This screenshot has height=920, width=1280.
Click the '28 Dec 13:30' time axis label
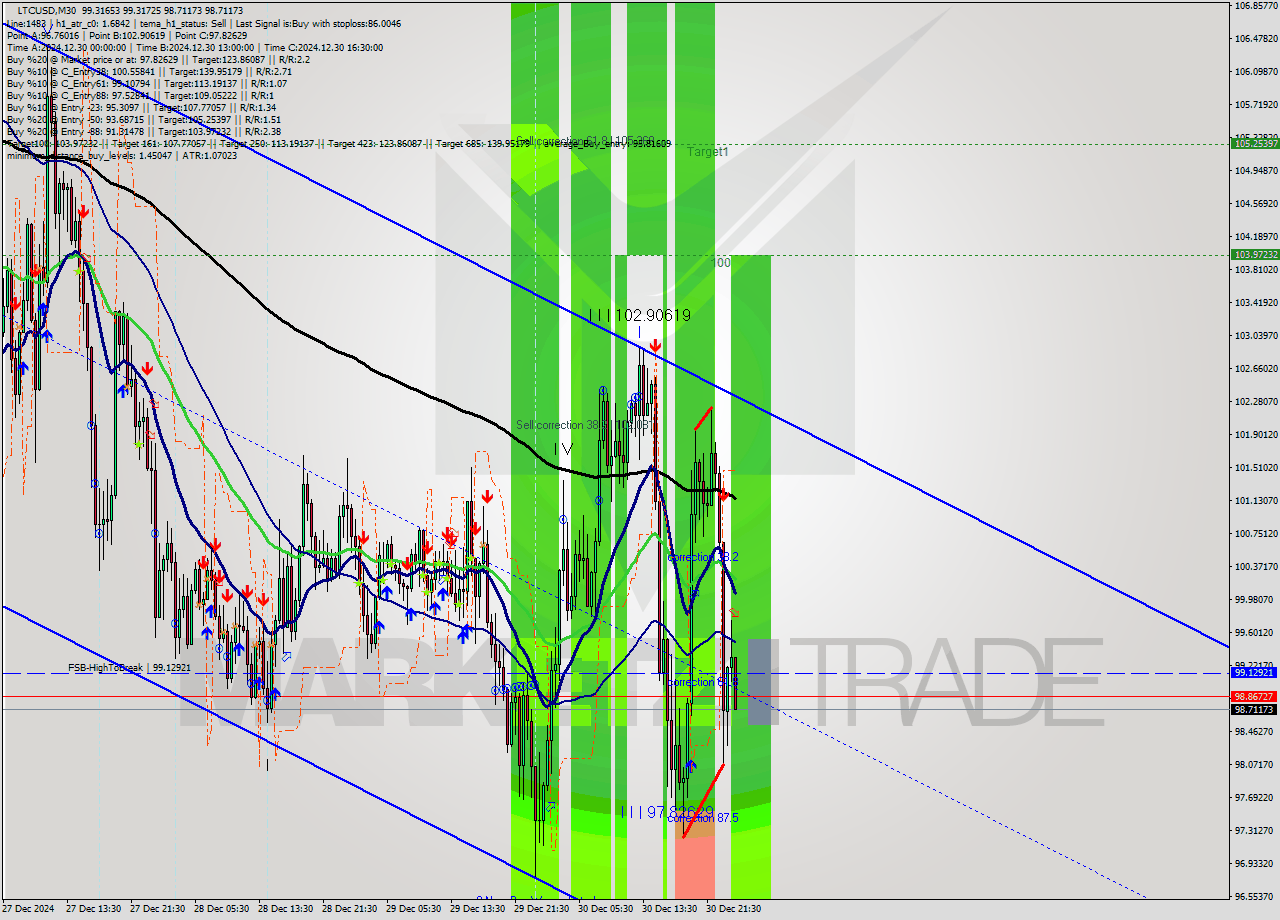(286, 909)
